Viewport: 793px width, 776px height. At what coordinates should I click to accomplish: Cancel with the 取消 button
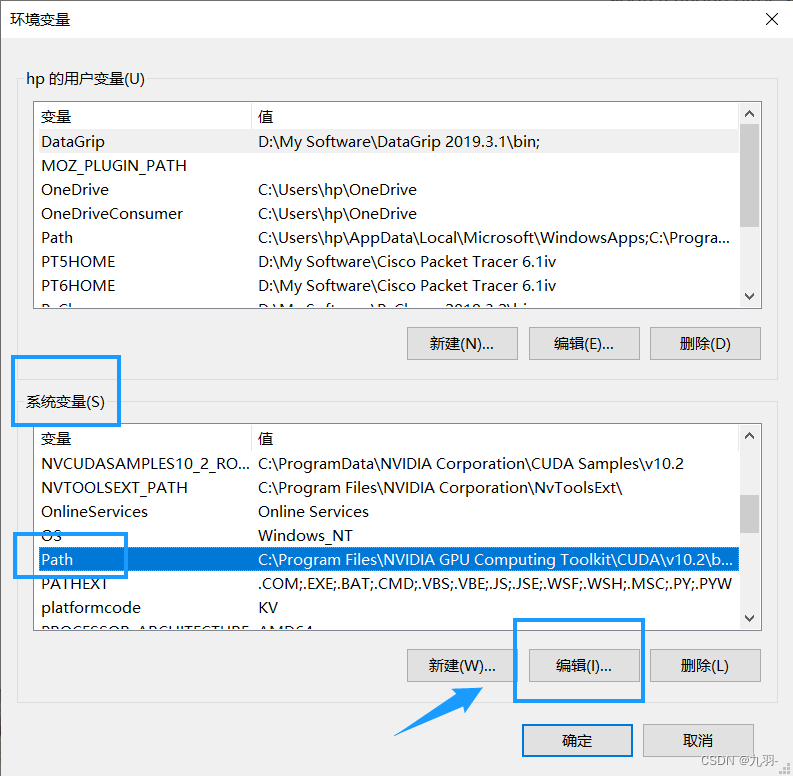click(698, 741)
